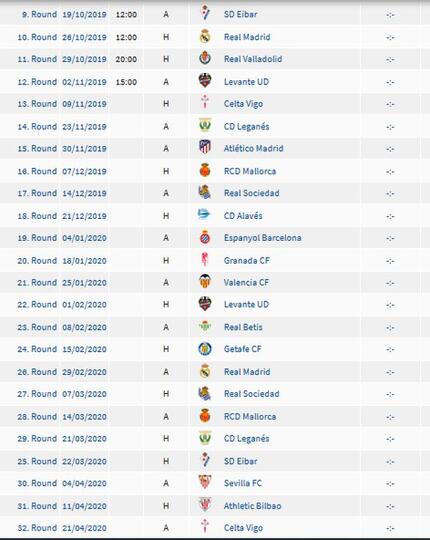Click the Espanyol Barcelona club crest
The width and height of the screenshot is (430, 540).
coord(205,237)
